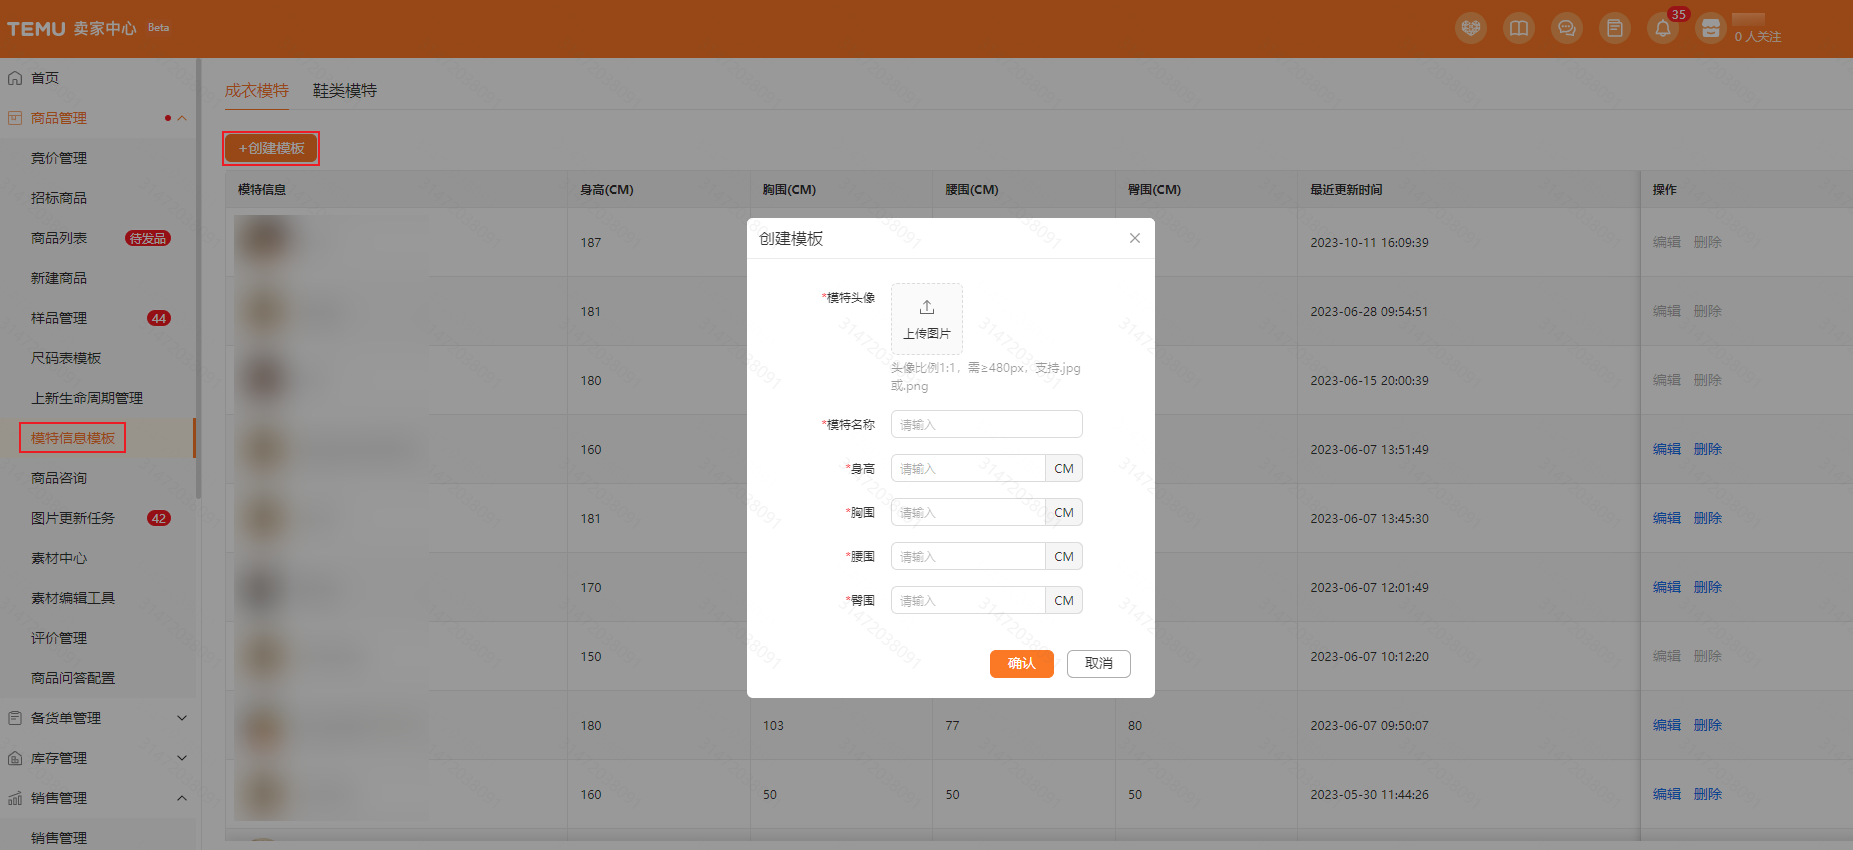Switch to the 鞋类模特 tab
The width and height of the screenshot is (1853, 850).
(x=344, y=91)
